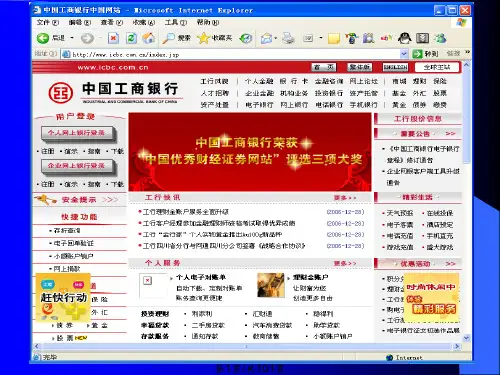Open the Mail button dropdown arrow

275,38
